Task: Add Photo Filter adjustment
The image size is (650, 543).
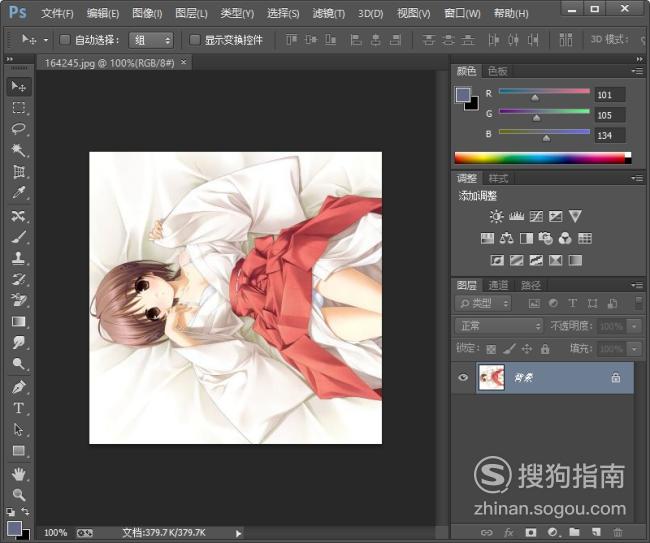Action: [x=546, y=238]
